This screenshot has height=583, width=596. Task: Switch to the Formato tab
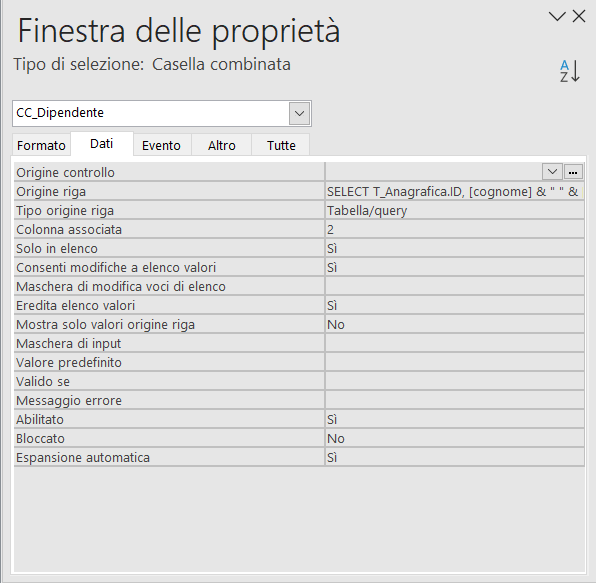pyautogui.click(x=41, y=145)
